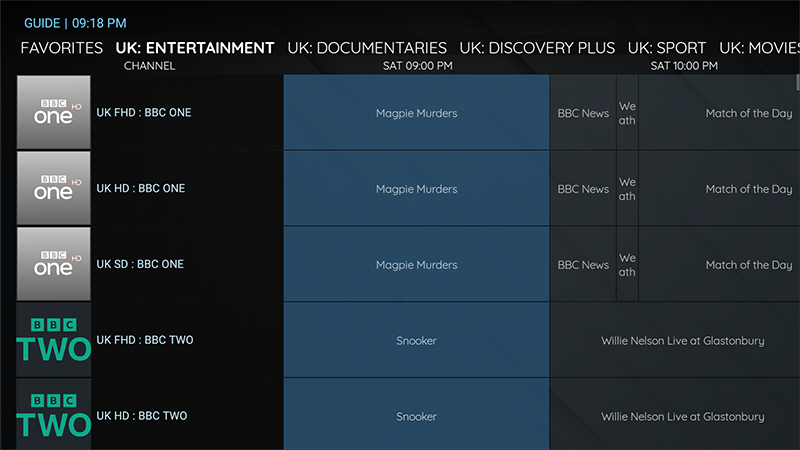Open the UK: Documentaries category tab
800x450 pixels.
pos(366,48)
